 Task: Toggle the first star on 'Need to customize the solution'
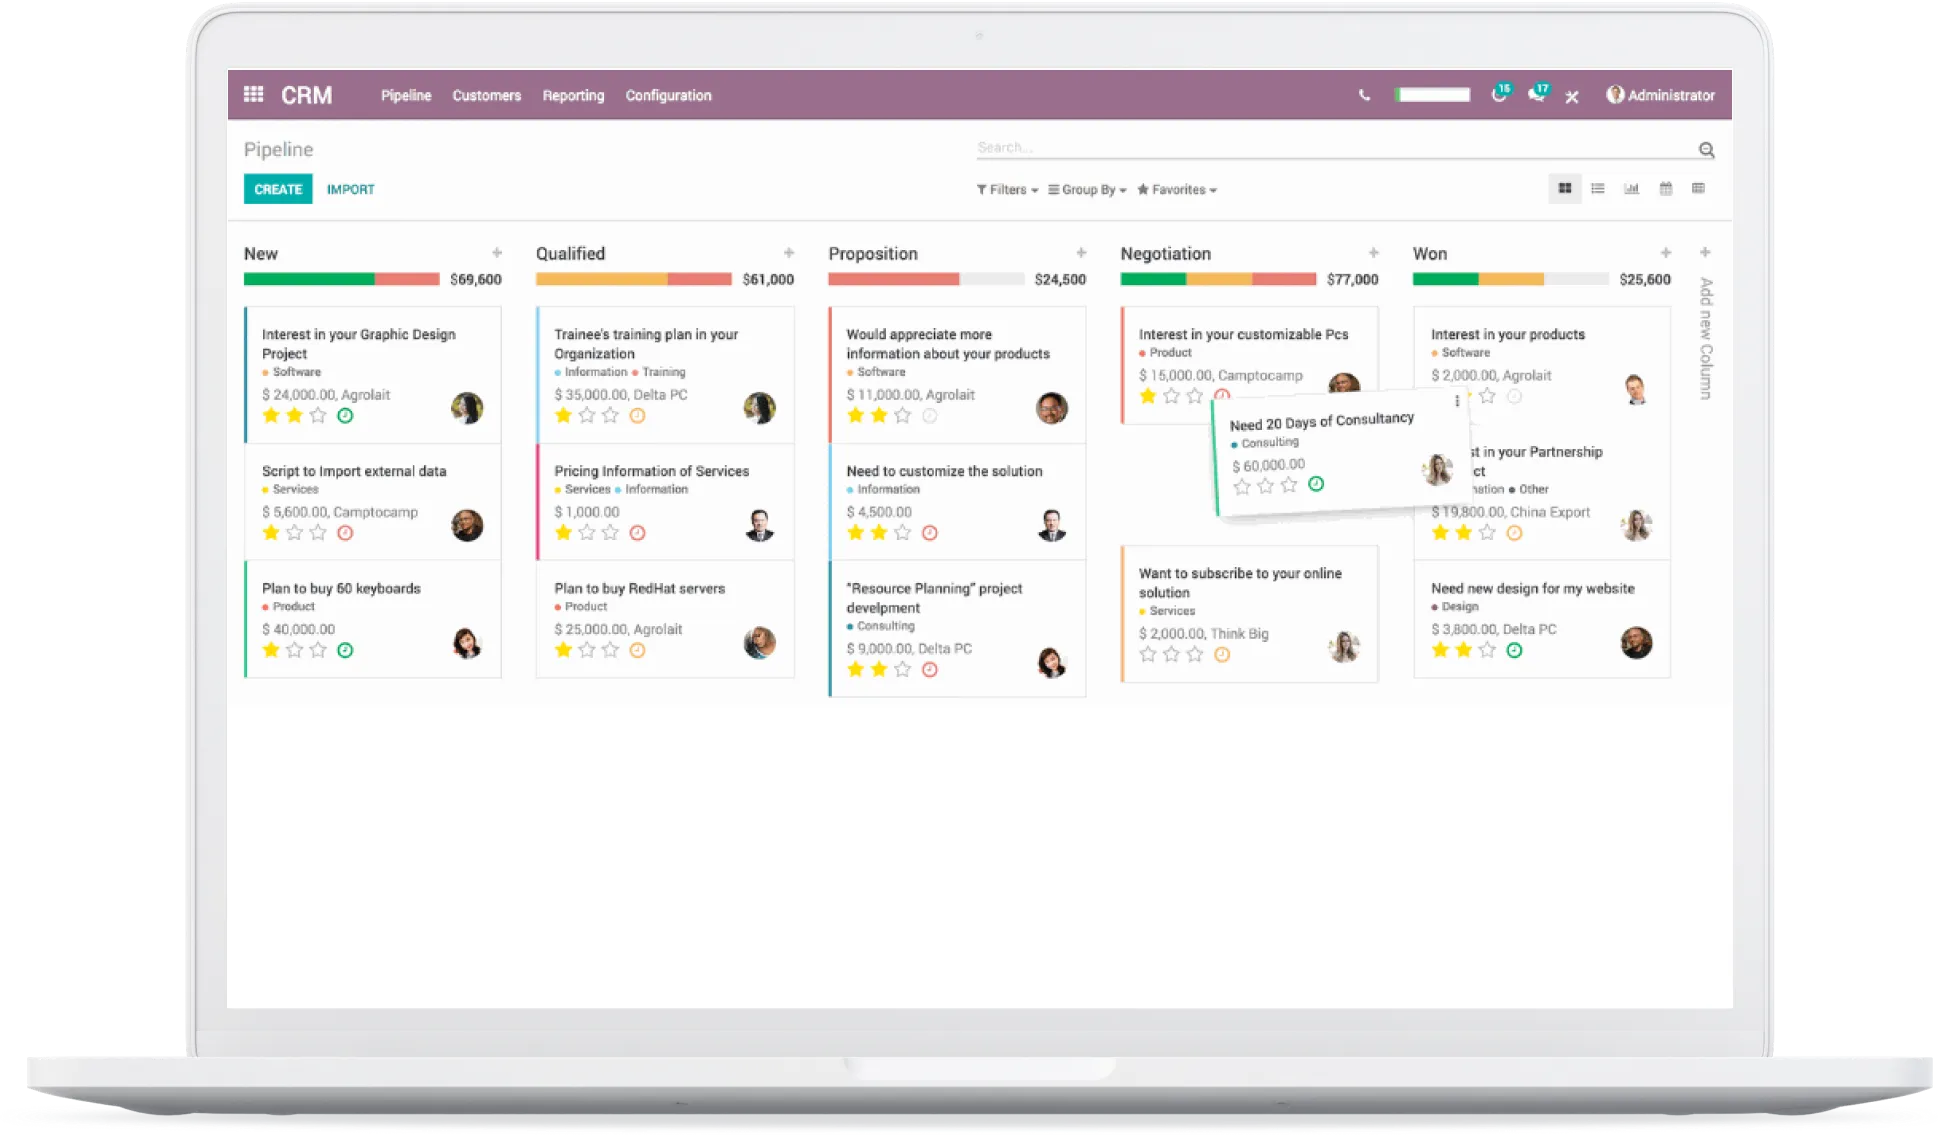(856, 532)
